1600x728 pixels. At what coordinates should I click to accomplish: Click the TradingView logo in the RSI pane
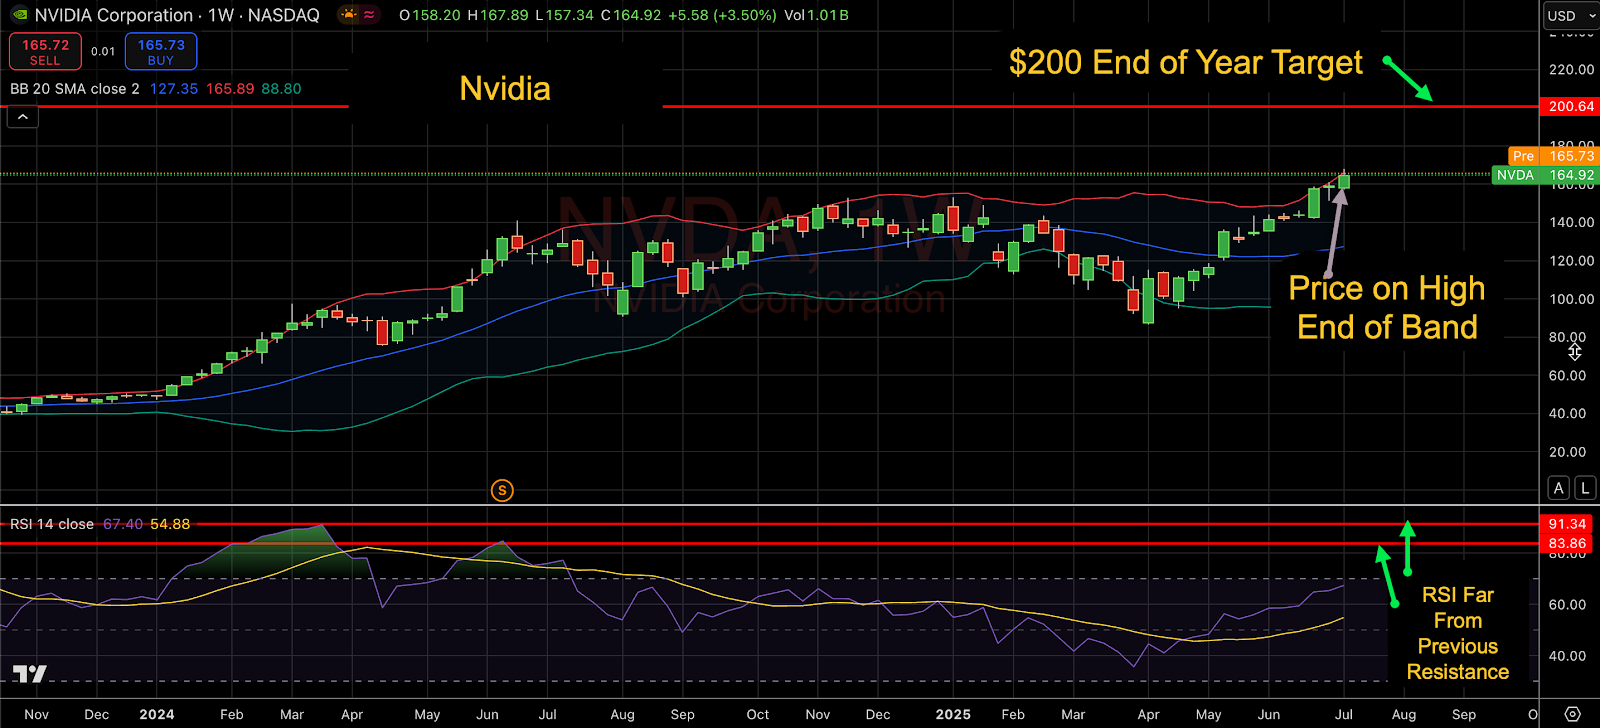coord(30,674)
